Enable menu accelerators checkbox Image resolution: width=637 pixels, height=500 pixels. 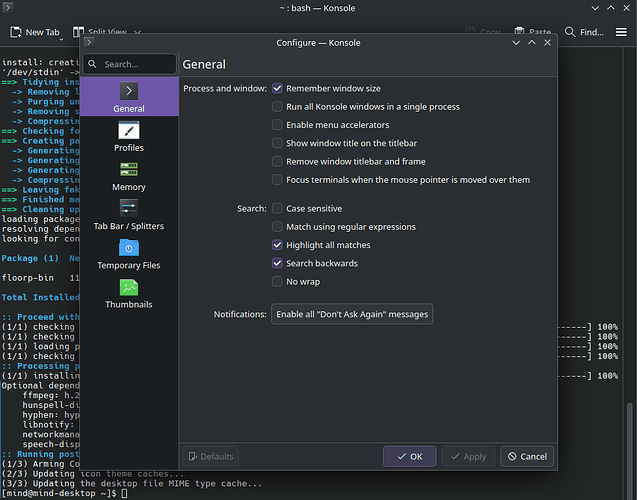(x=277, y=125)
